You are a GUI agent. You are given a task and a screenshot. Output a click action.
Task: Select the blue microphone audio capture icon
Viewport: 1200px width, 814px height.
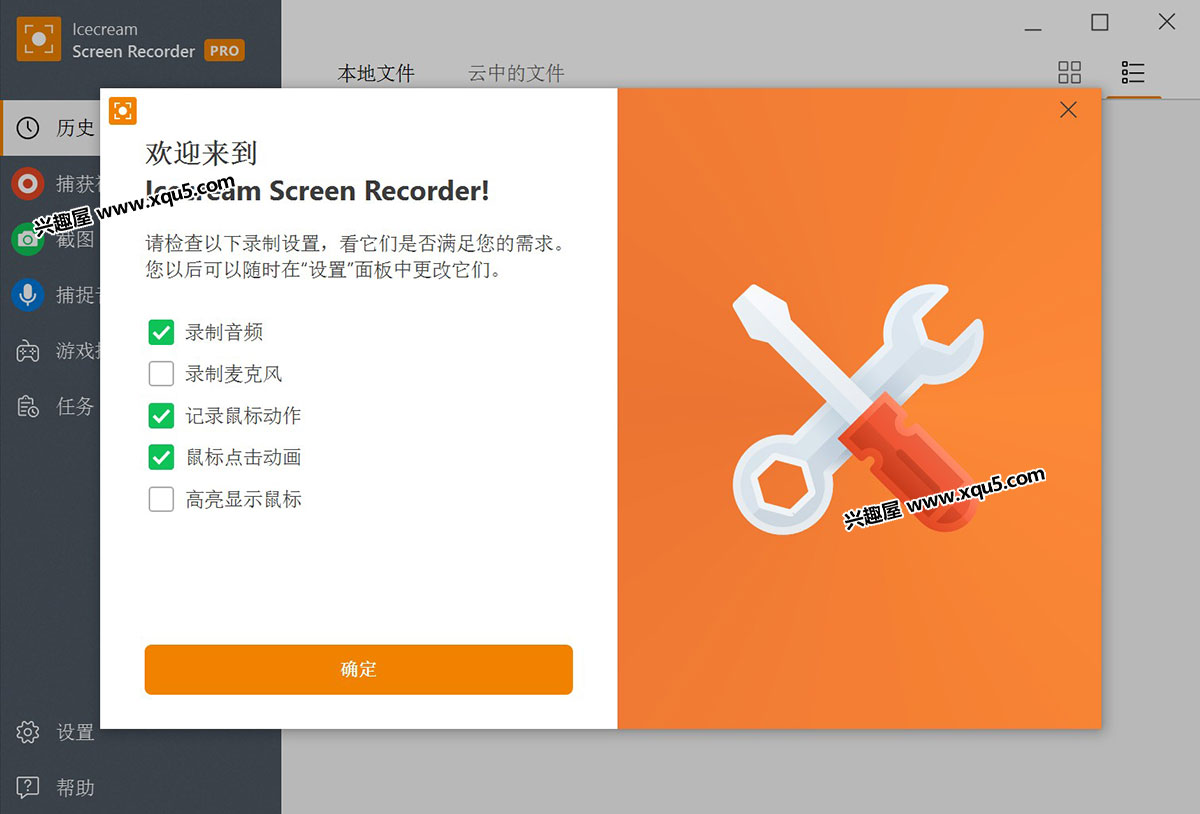point(28,295)
